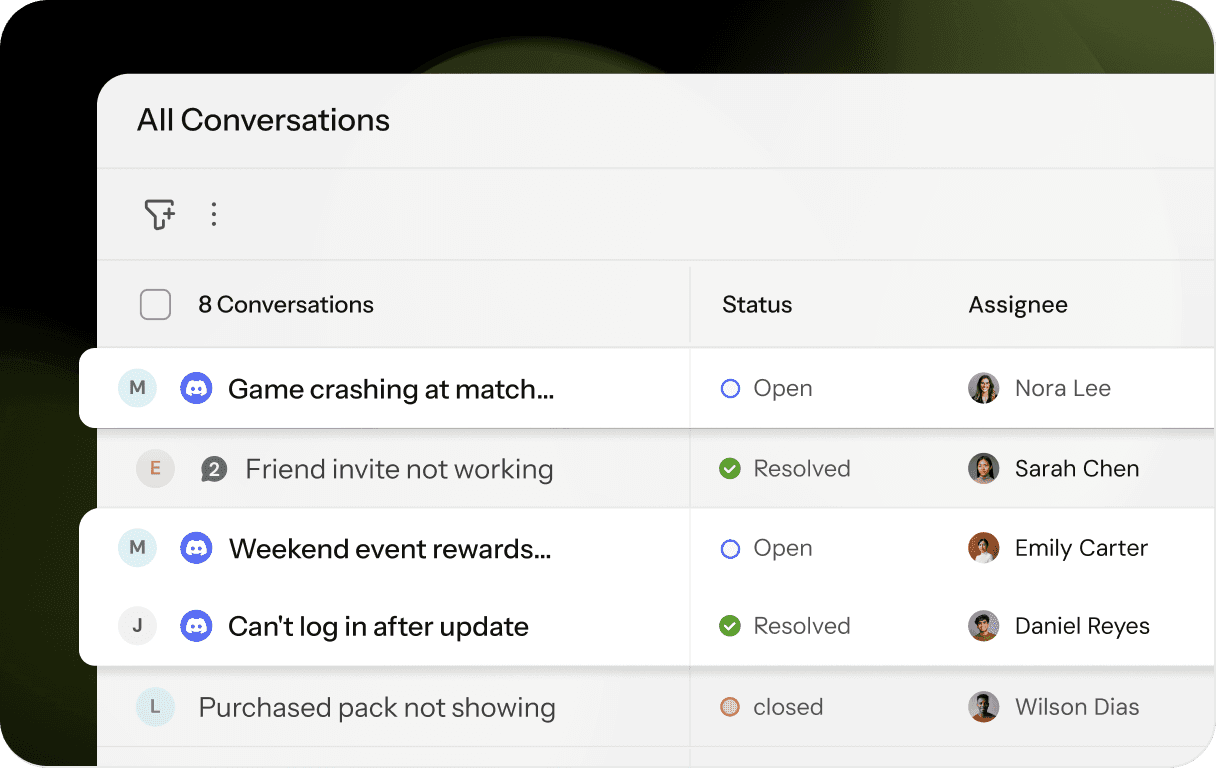Viewport: 1216px width, 768px height.
Task: Click Open status circle on Weekend event row
Action: pyautogui.click(x=730, y=548)
